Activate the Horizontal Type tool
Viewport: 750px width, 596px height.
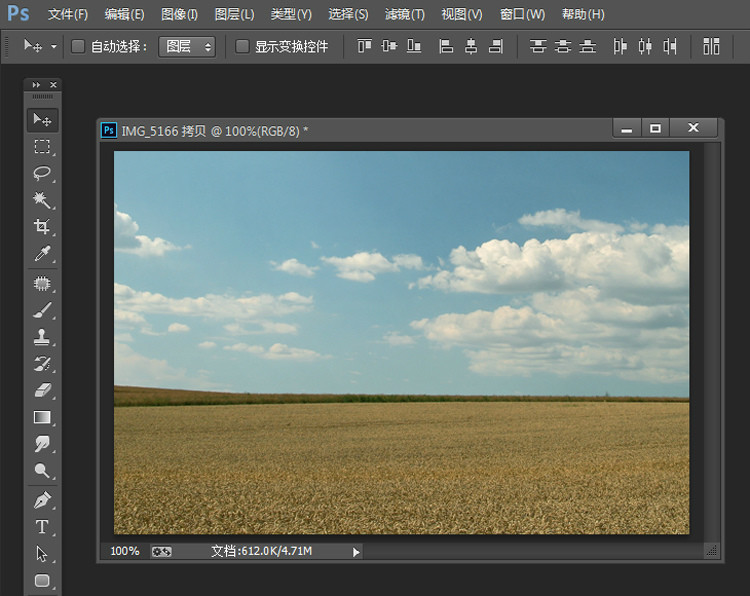pos(42,527)
